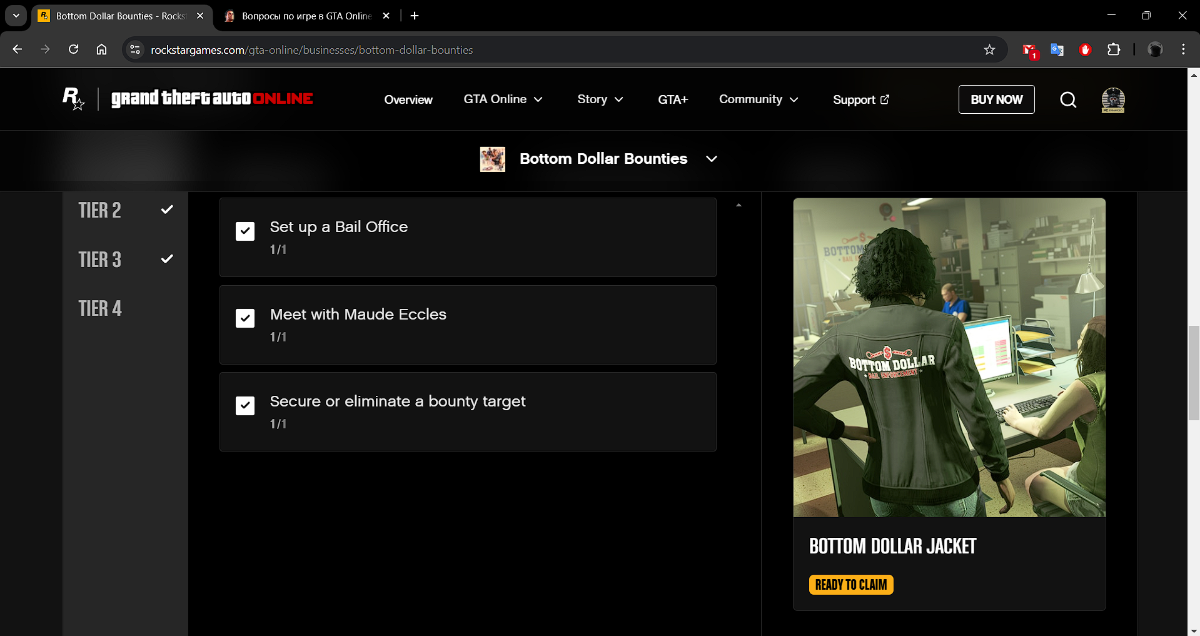Toggle the Set up a Bail Office checkbox
Viewport: 1200px width, 636px height.
tap(245, 232)
